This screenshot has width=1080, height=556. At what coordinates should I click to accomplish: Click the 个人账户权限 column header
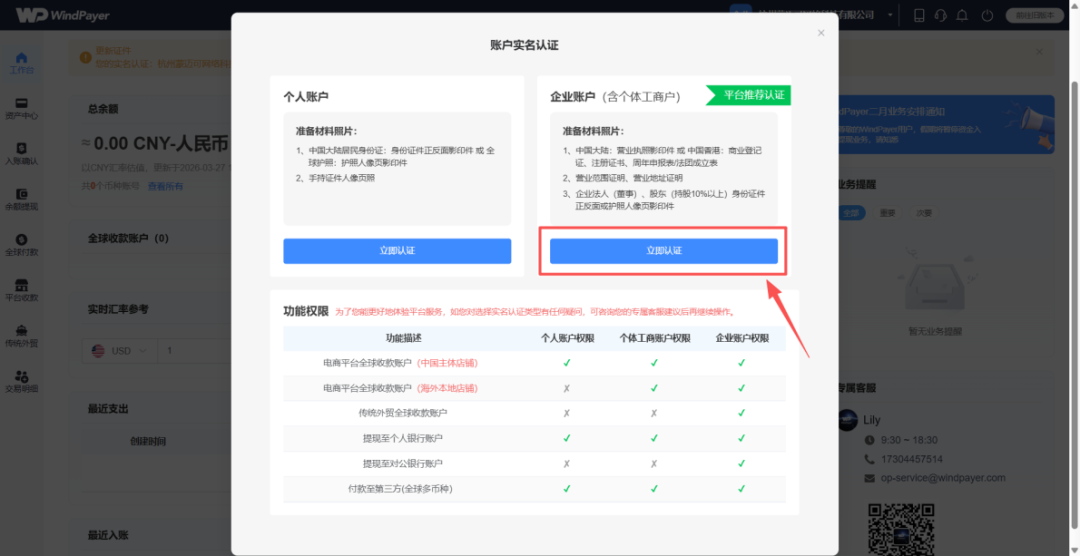pos(567,339)
